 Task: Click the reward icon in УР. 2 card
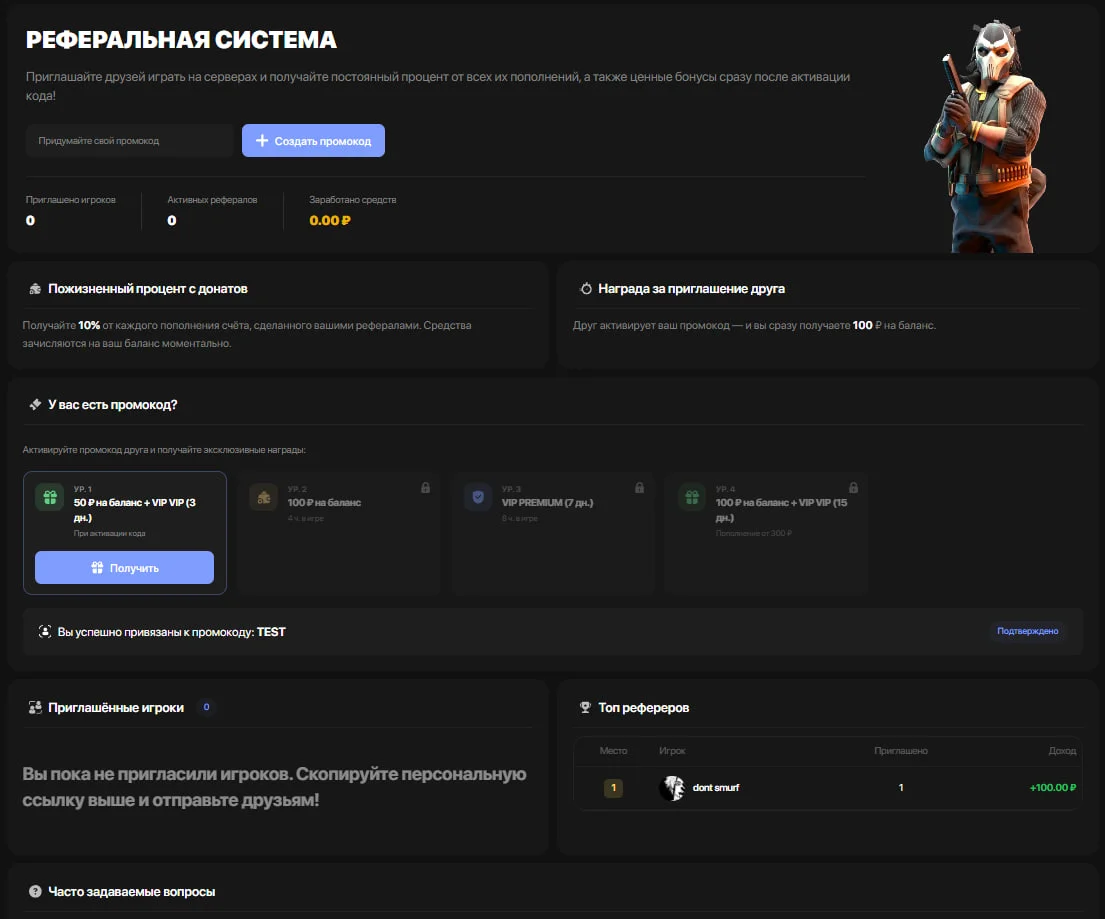tap(264, 498)
